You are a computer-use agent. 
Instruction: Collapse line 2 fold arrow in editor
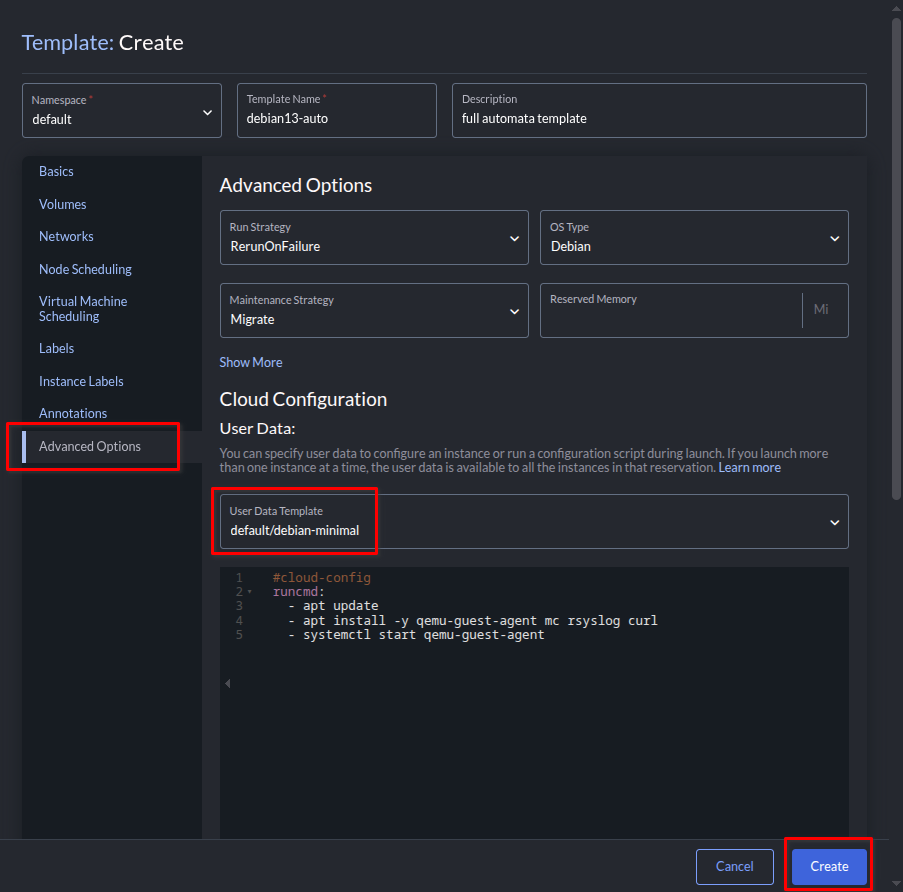[249, 593]
